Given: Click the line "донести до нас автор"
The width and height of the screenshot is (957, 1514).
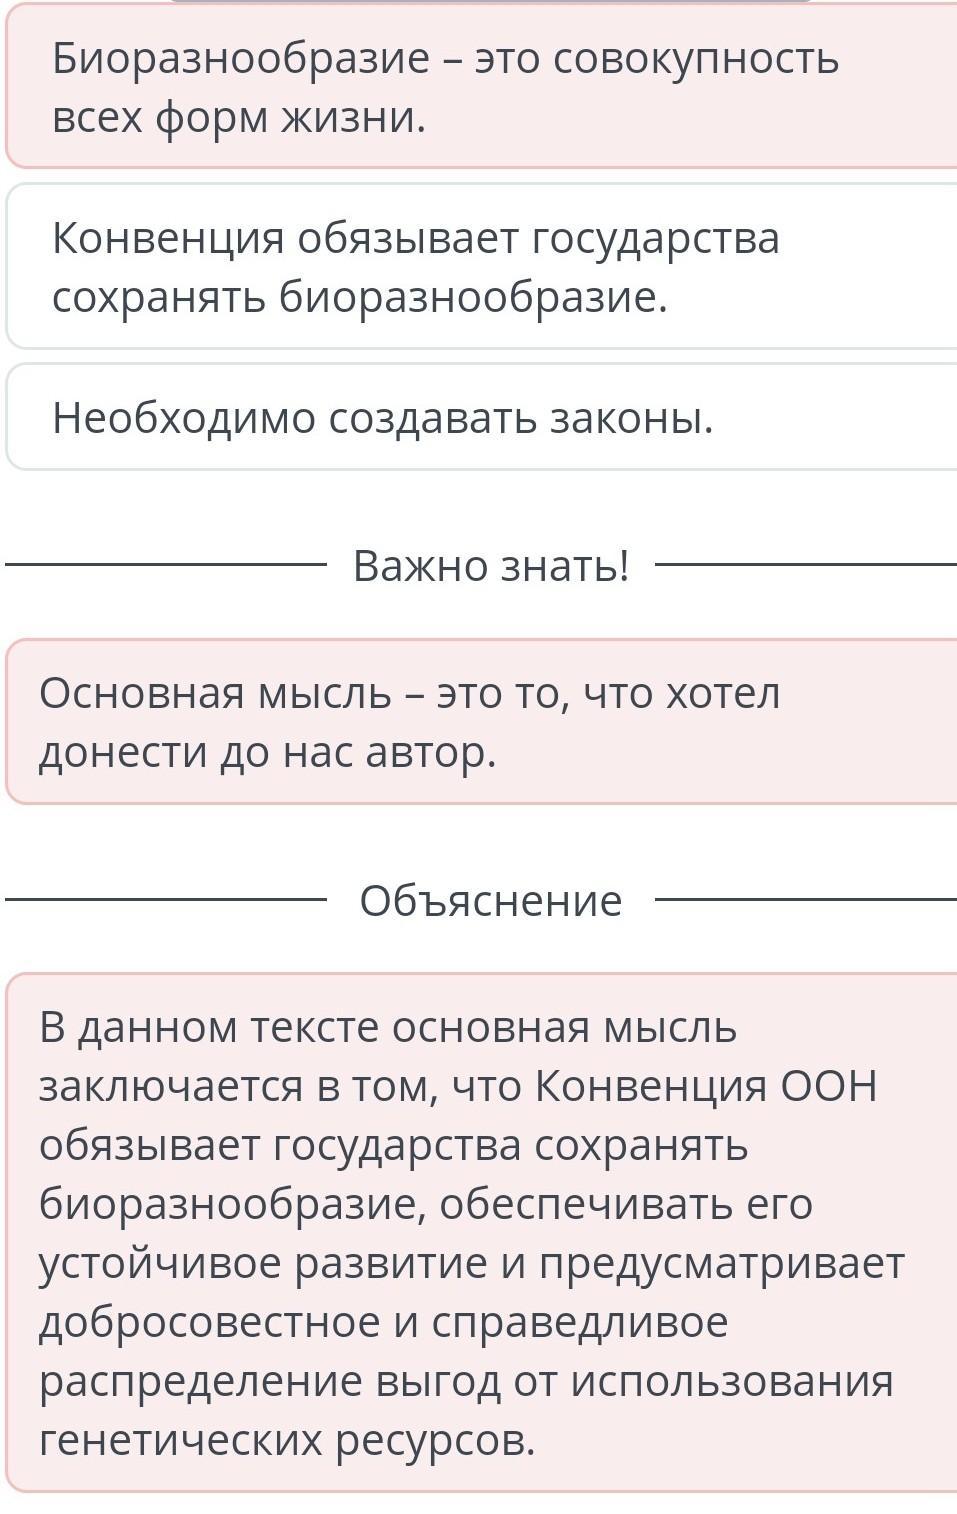Looking at the screenshot, I should click(x=268, y=752).
